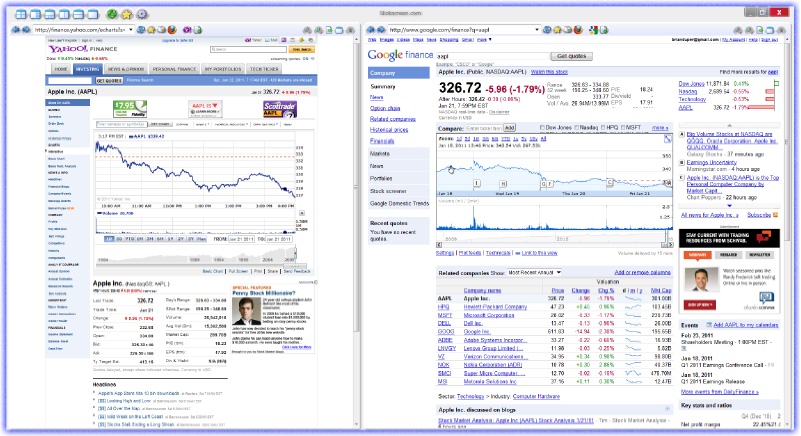Select Company in Google Finance sidebar

pos(398,73)
